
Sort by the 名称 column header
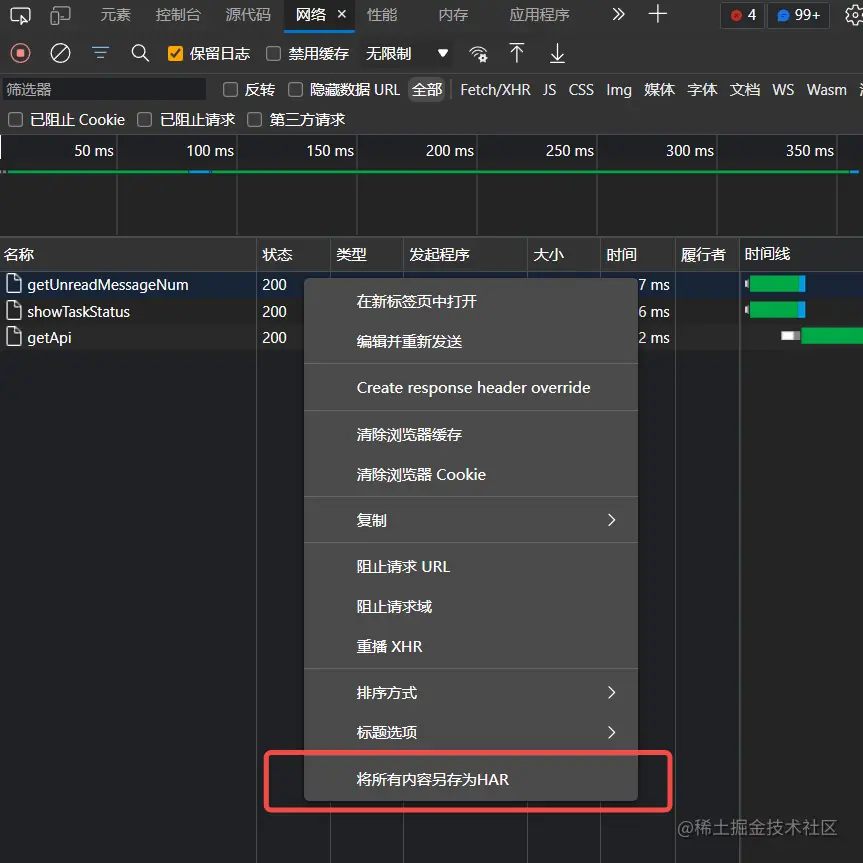(x=128, y=254)
